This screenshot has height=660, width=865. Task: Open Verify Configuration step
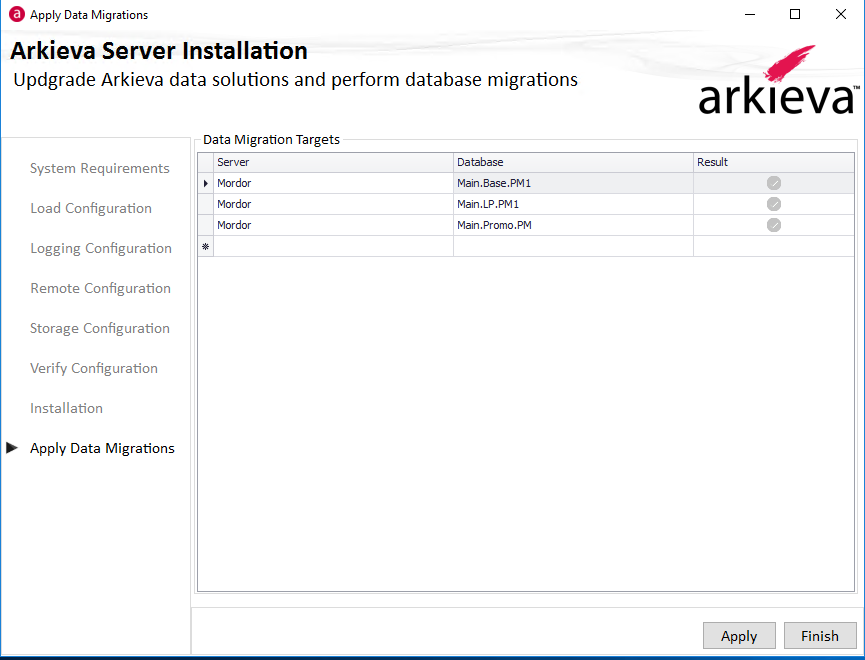[94, 368]
